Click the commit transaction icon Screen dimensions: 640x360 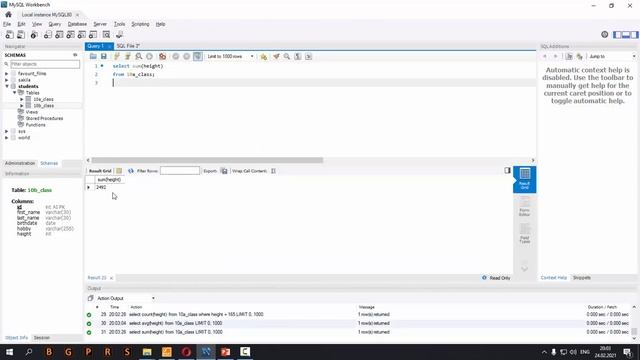[176, 56]
